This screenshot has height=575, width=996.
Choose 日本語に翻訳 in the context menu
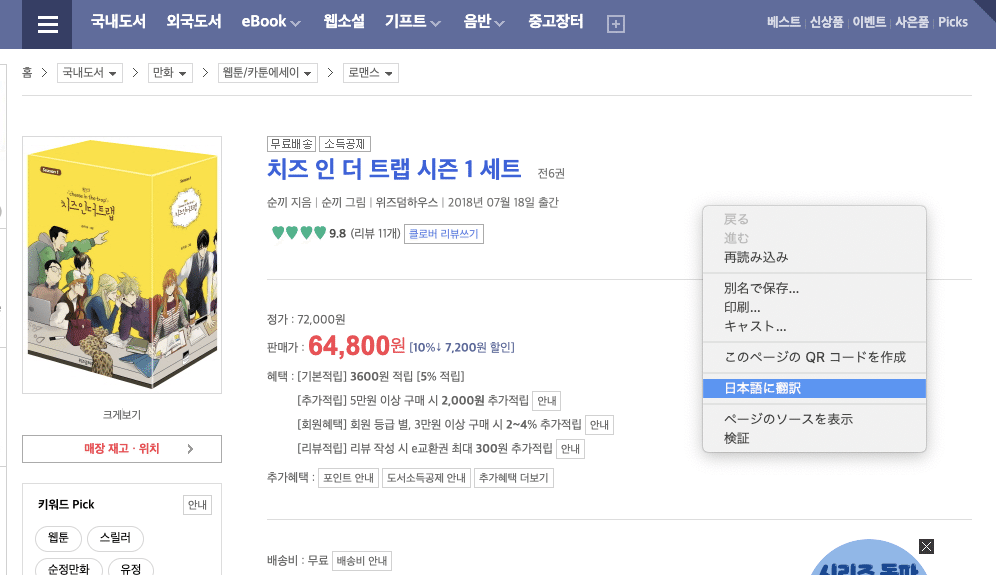click(x=814, y=388)
